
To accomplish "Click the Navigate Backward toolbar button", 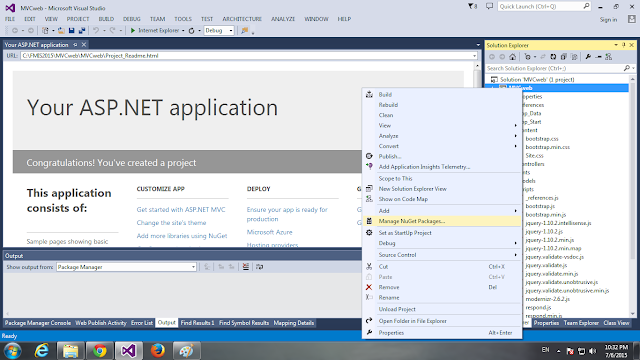I will tap(15, 31).
